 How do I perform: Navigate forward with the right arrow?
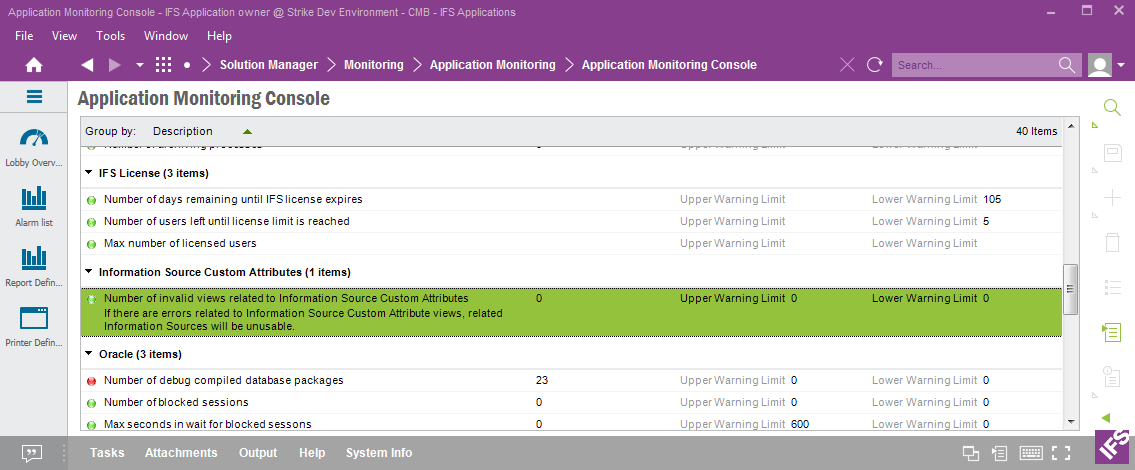click(x=114, y=65)
